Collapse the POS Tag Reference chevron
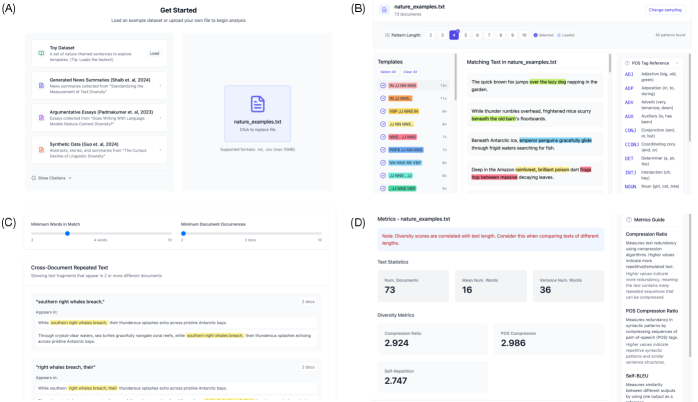The width and height of the screenshot is (698, 402). [677, 63]
